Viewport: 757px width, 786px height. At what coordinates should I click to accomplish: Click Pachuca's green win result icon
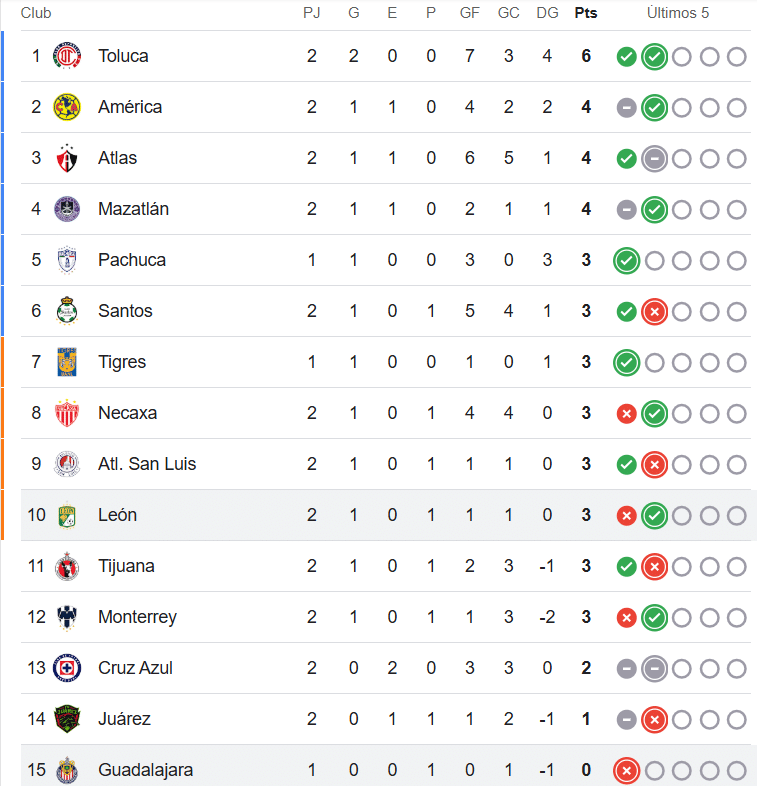[x=626, y=261]
